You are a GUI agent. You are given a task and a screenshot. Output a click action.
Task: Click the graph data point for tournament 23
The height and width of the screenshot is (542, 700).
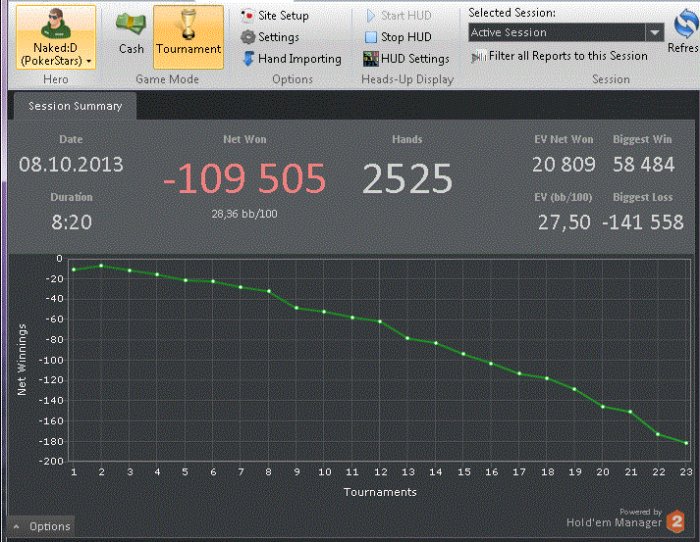pos(686,443)
